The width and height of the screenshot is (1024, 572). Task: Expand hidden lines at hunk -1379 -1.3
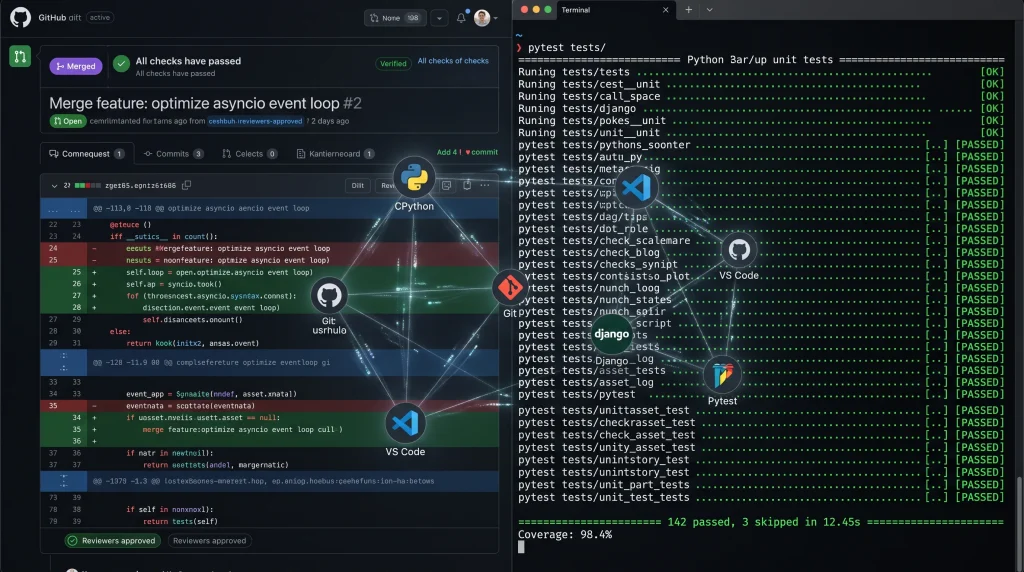[x=63, y=481]
